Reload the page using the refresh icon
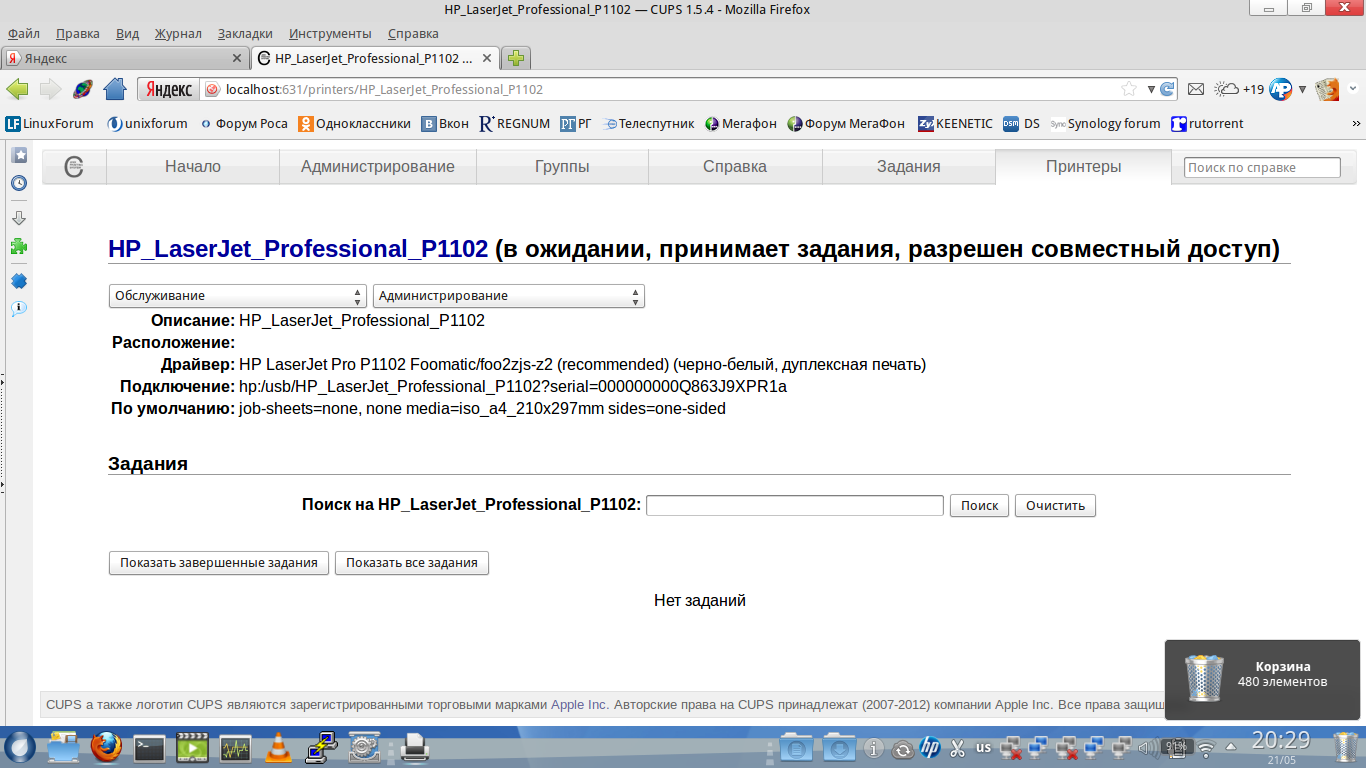The width and height of the screenshot is (1366, 768). tap(1167, 89)
